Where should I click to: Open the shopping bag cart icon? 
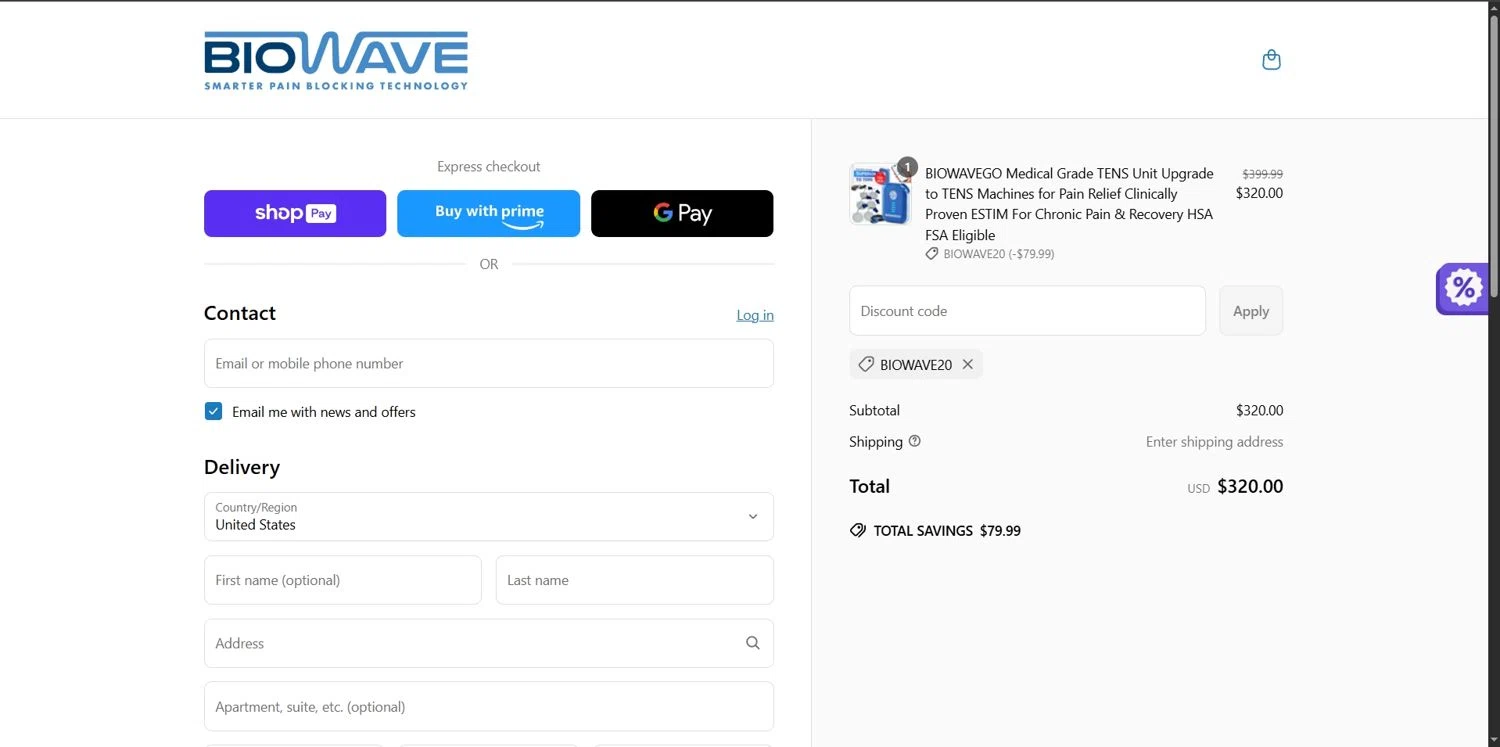(x=1271, y=60)
